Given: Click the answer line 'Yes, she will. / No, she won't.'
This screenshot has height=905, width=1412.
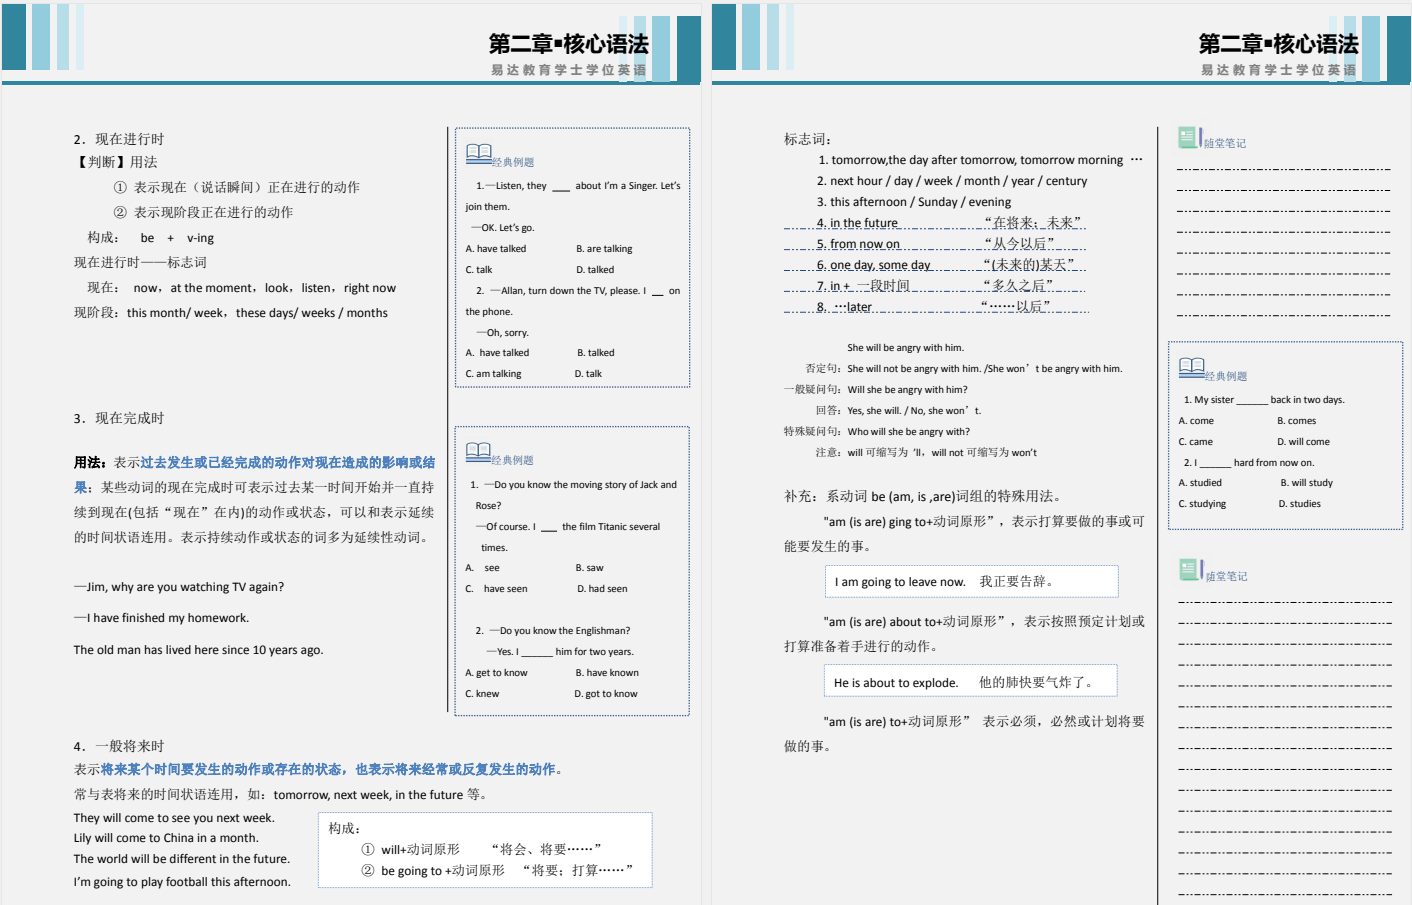Looking at the screenshot, I should point(914,411).
